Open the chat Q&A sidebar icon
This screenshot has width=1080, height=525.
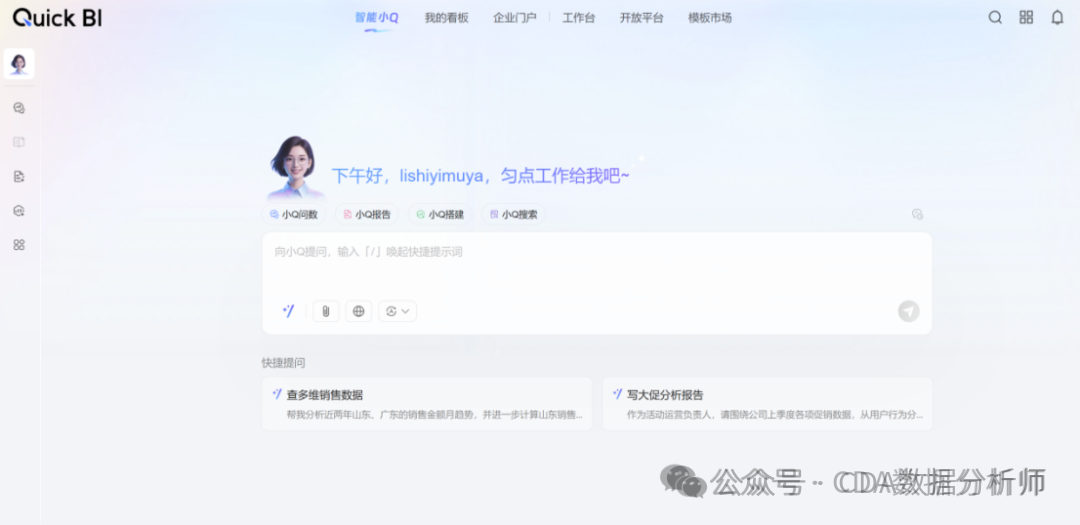coord(19,108)
